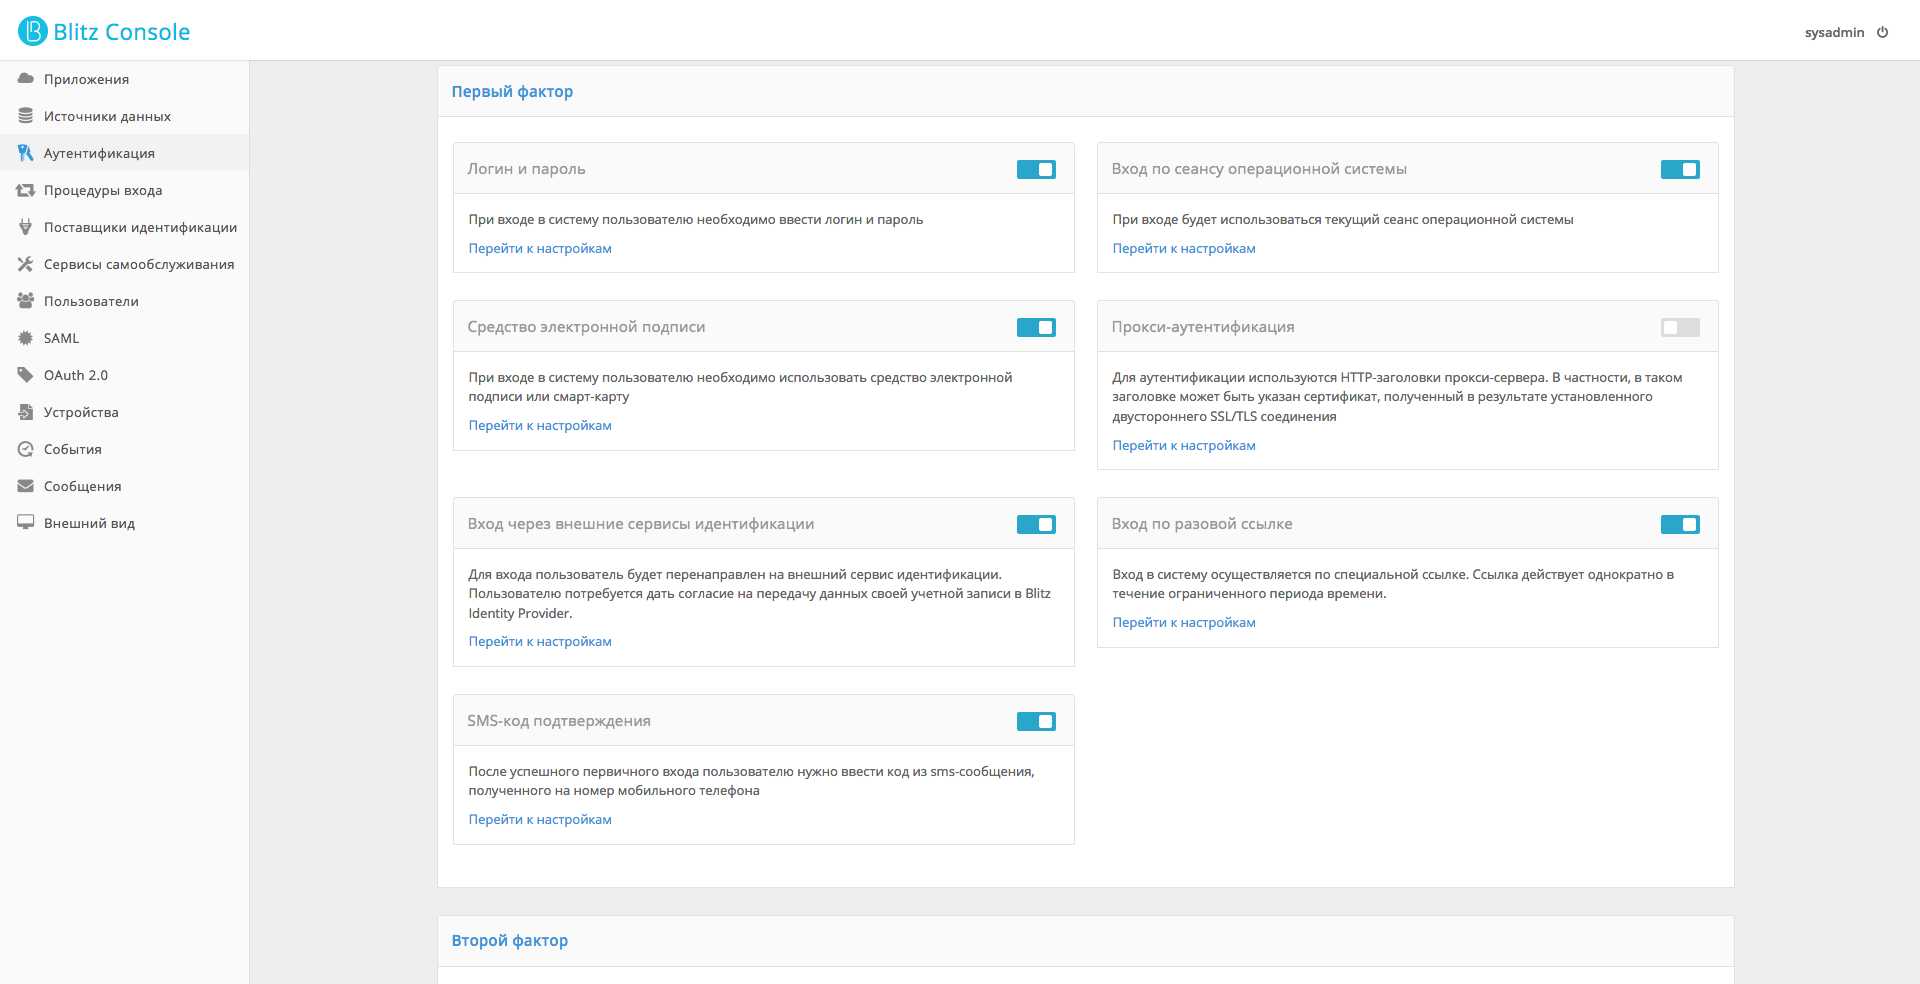Click the tag icon beside OAuth 2.0

coord(26,375)
